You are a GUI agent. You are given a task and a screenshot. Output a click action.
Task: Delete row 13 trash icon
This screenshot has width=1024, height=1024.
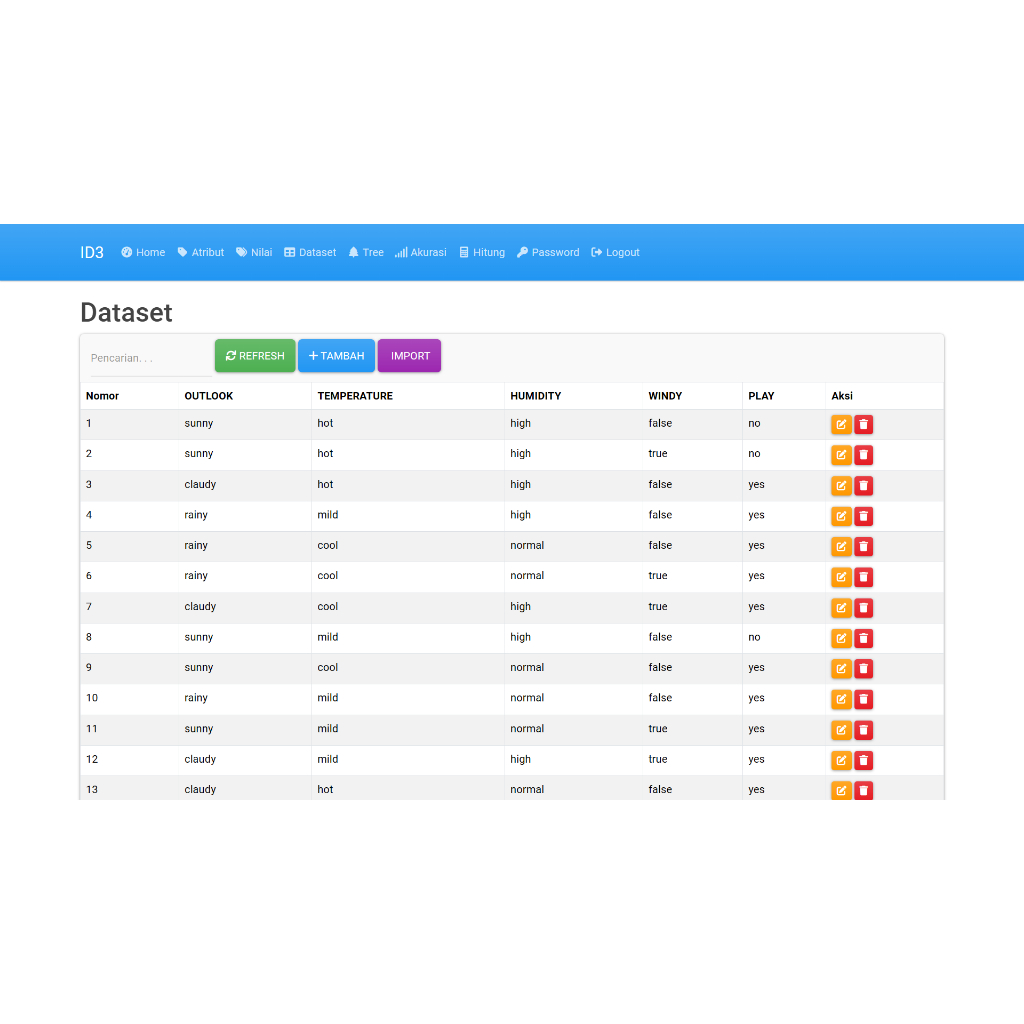tap(863, 790)
